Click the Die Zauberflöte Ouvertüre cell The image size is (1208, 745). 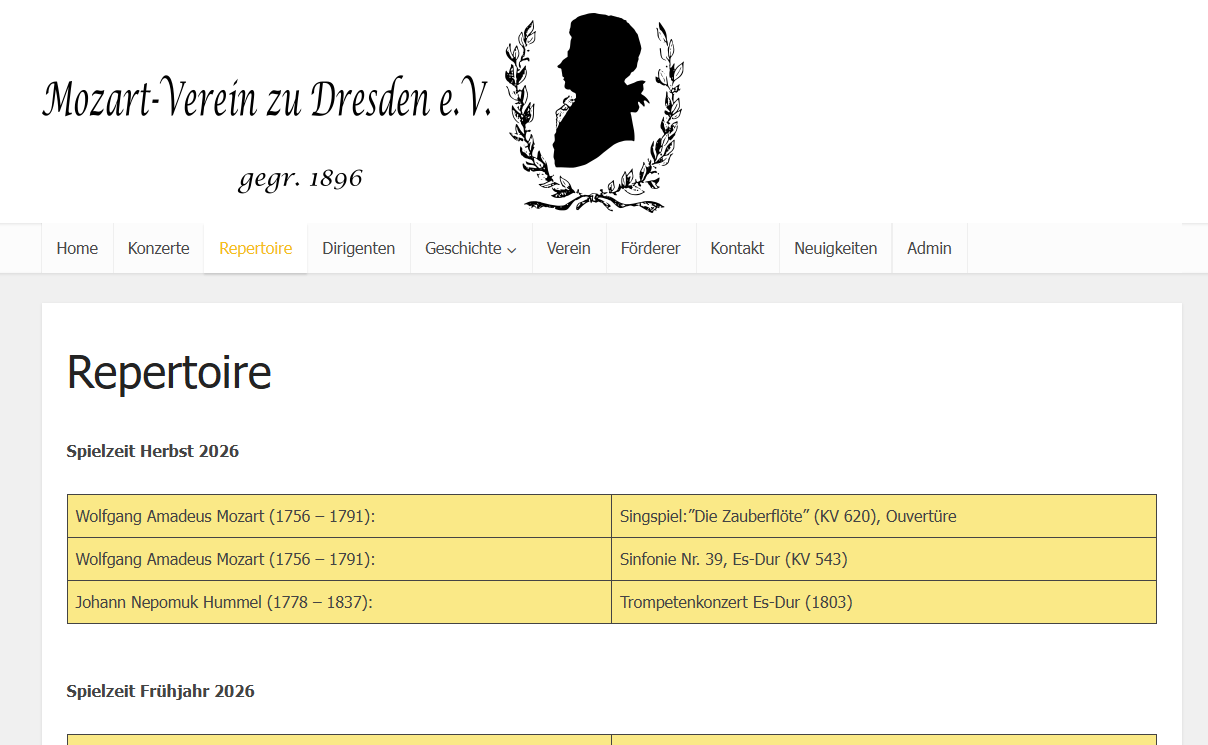click(x=884, y=516)
